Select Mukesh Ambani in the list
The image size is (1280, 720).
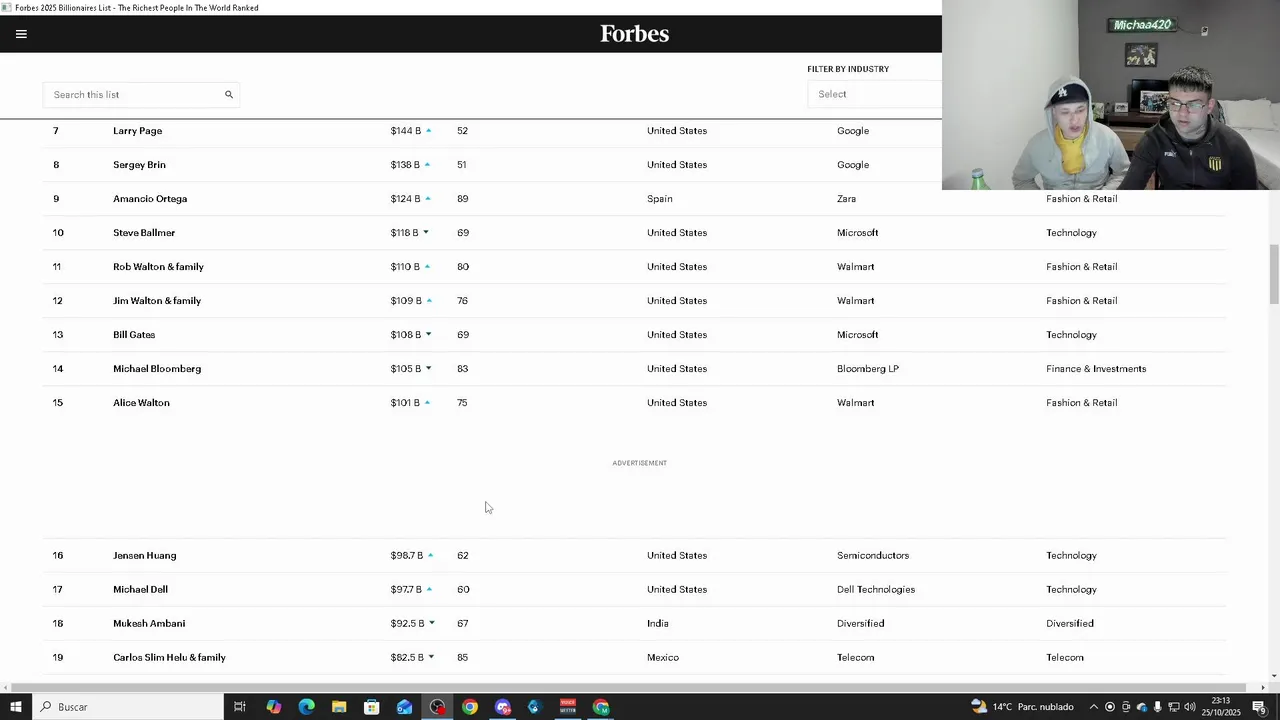[x=149, y=624]
